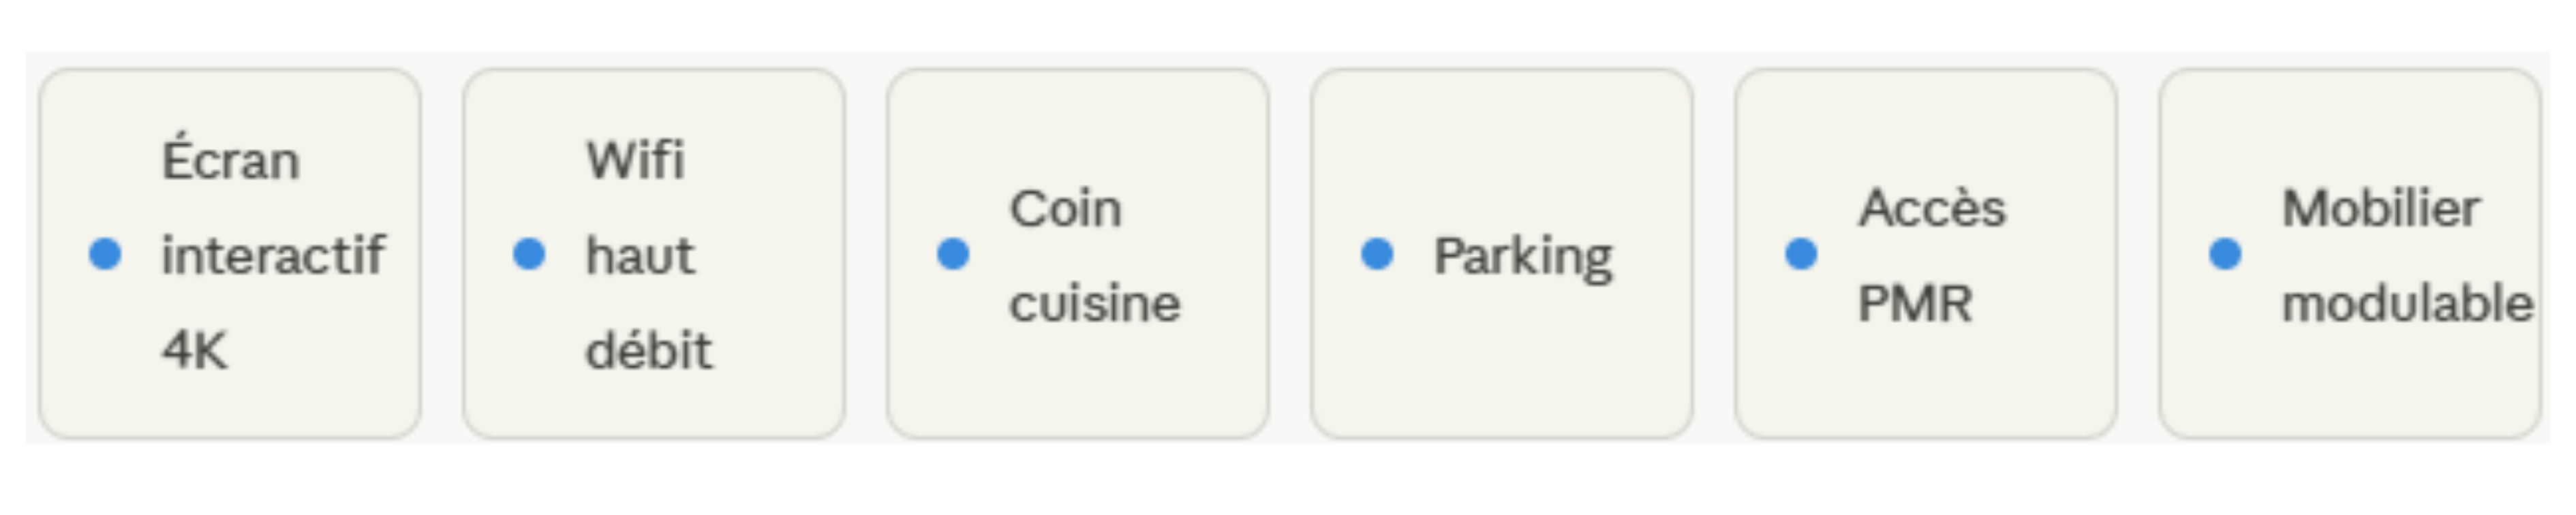Click the word "modulable" in last chip
2576x515 pixels.
[x=2406, y=303]
